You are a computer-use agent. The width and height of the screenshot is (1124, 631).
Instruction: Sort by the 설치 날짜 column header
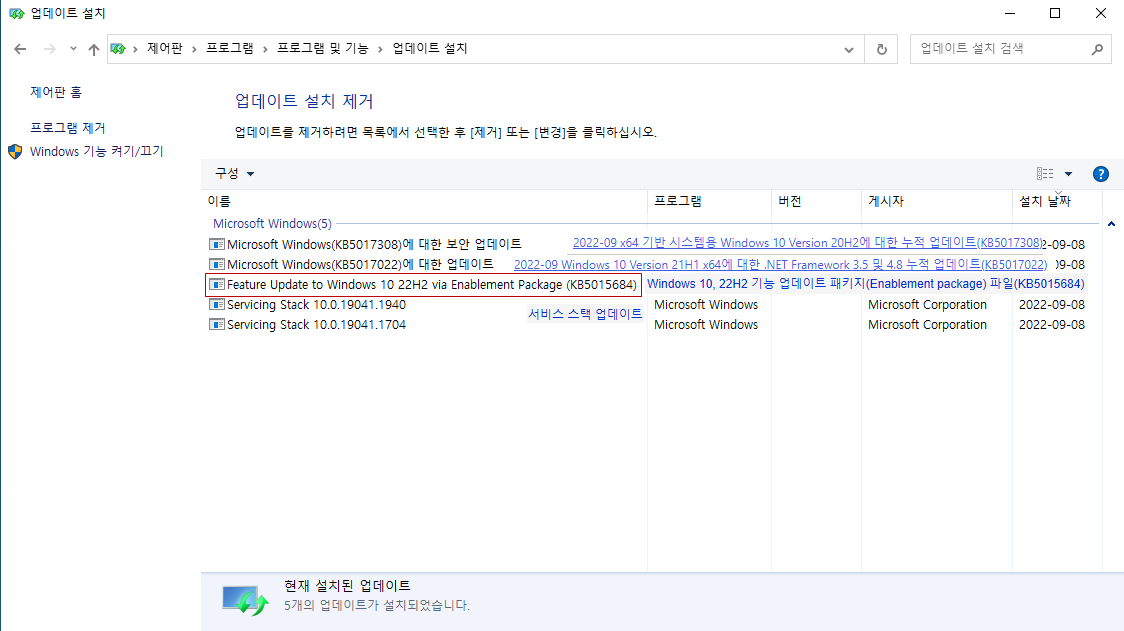pyautogui.click(x=1057, y=201)
